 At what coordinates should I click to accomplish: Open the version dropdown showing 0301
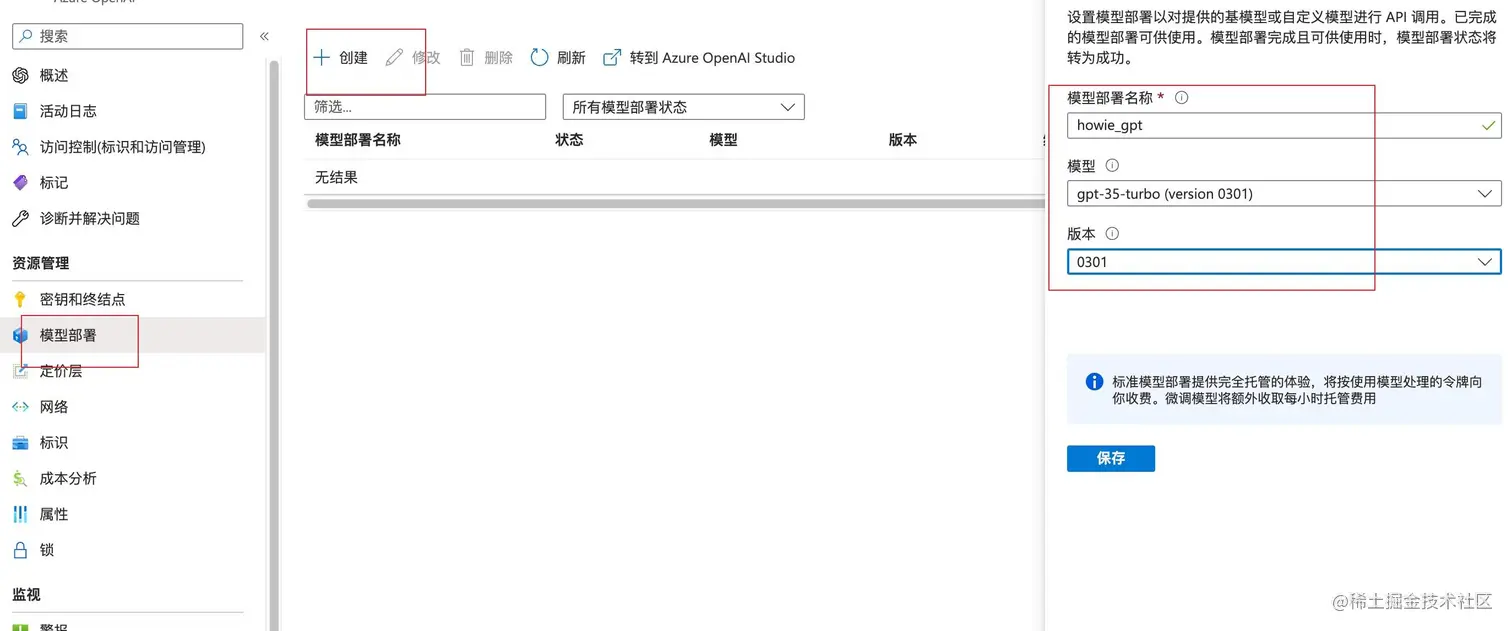tap(1284, 262)
